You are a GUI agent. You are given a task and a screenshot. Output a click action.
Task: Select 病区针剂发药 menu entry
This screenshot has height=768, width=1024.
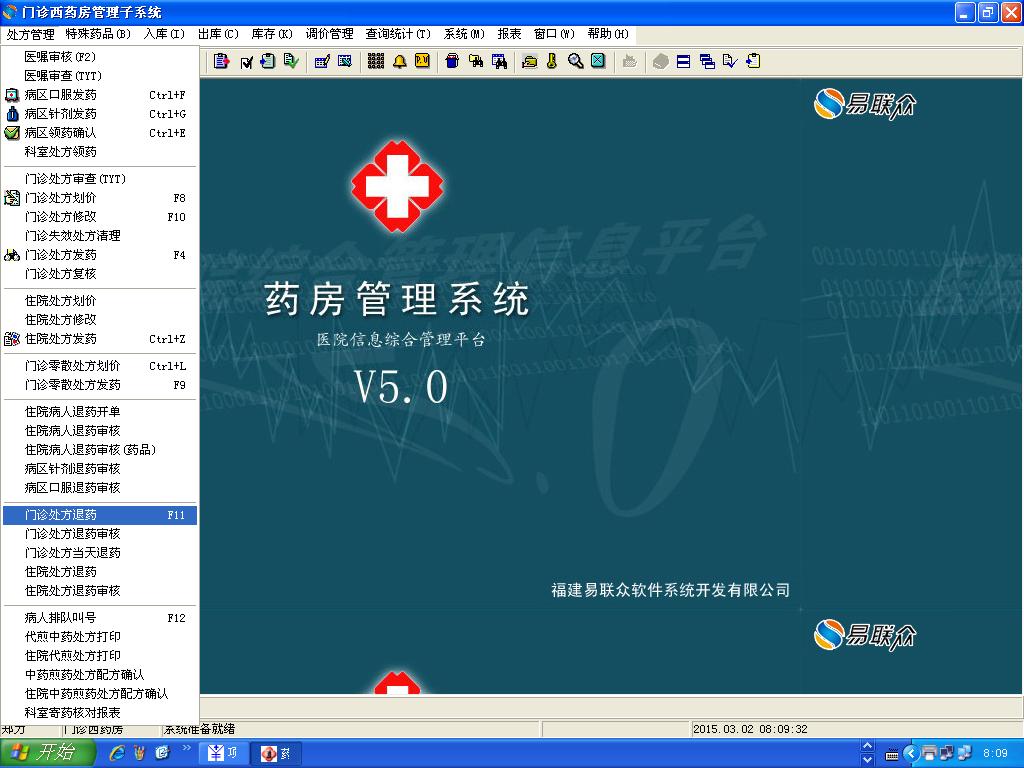pyautogui.click(x=100, y=114)
